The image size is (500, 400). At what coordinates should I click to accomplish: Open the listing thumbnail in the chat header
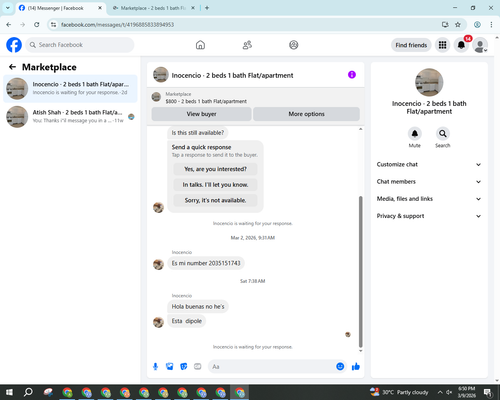tap(161, 75)
